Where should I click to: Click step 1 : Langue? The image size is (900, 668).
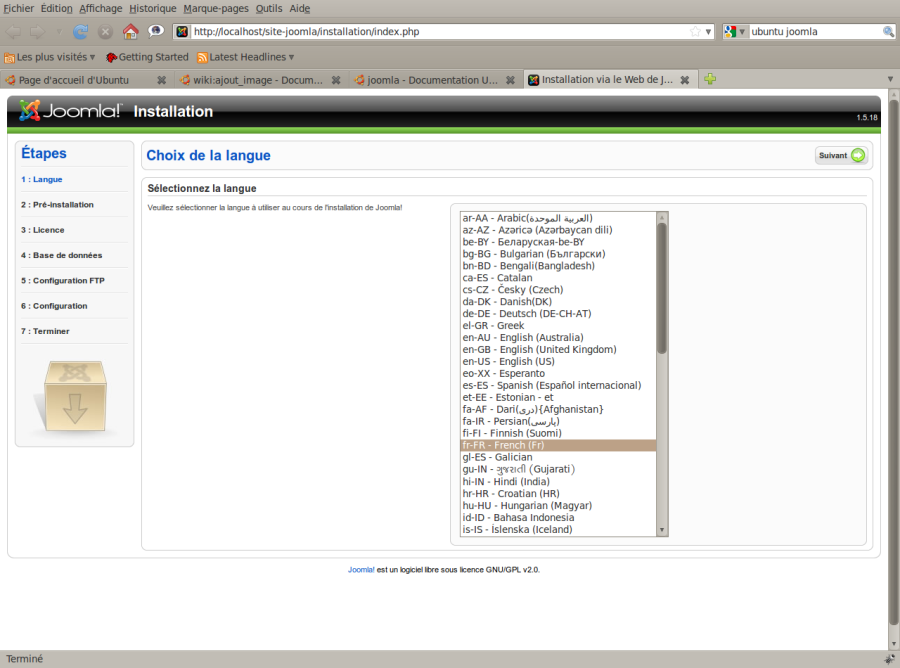pos(41,179)
